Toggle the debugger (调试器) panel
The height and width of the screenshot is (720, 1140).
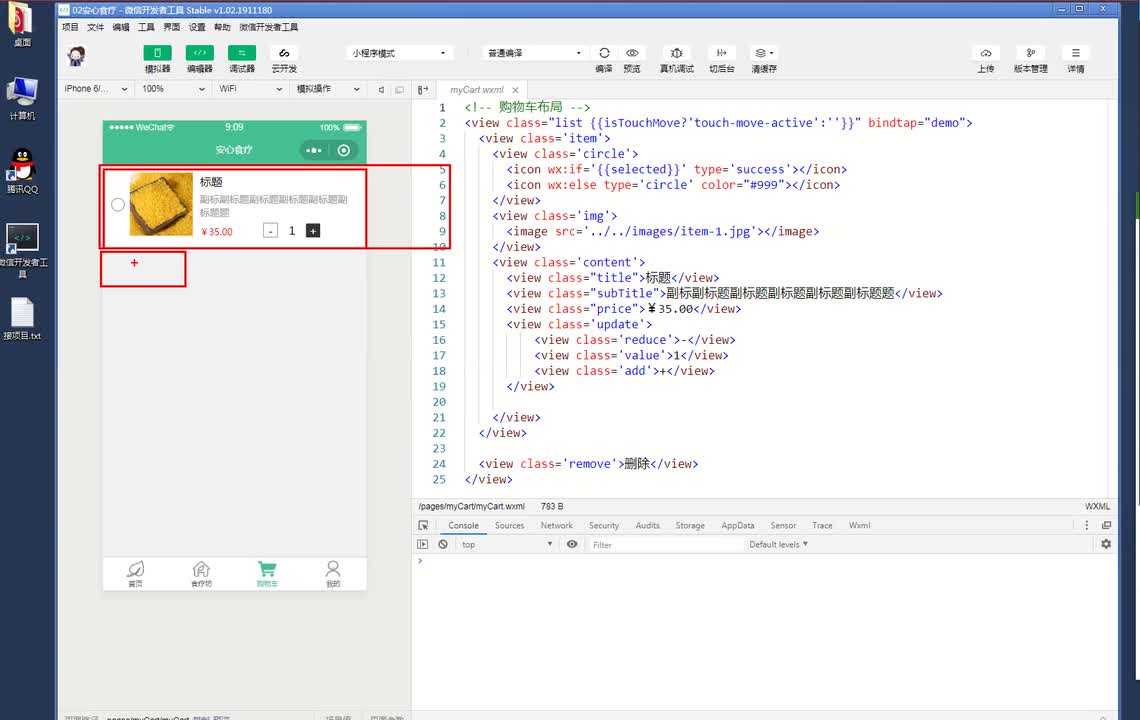pos(241,53)
